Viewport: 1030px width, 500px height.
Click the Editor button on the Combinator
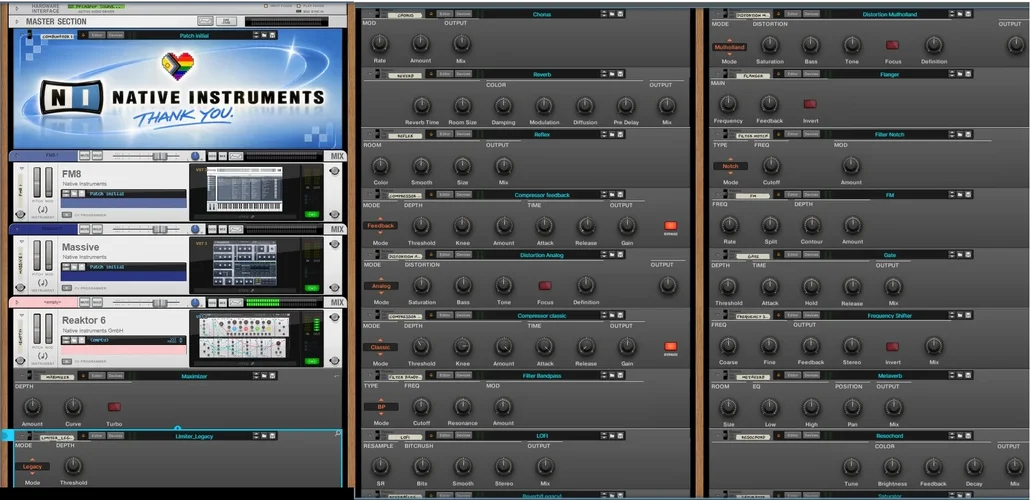(x=97, y=35)
